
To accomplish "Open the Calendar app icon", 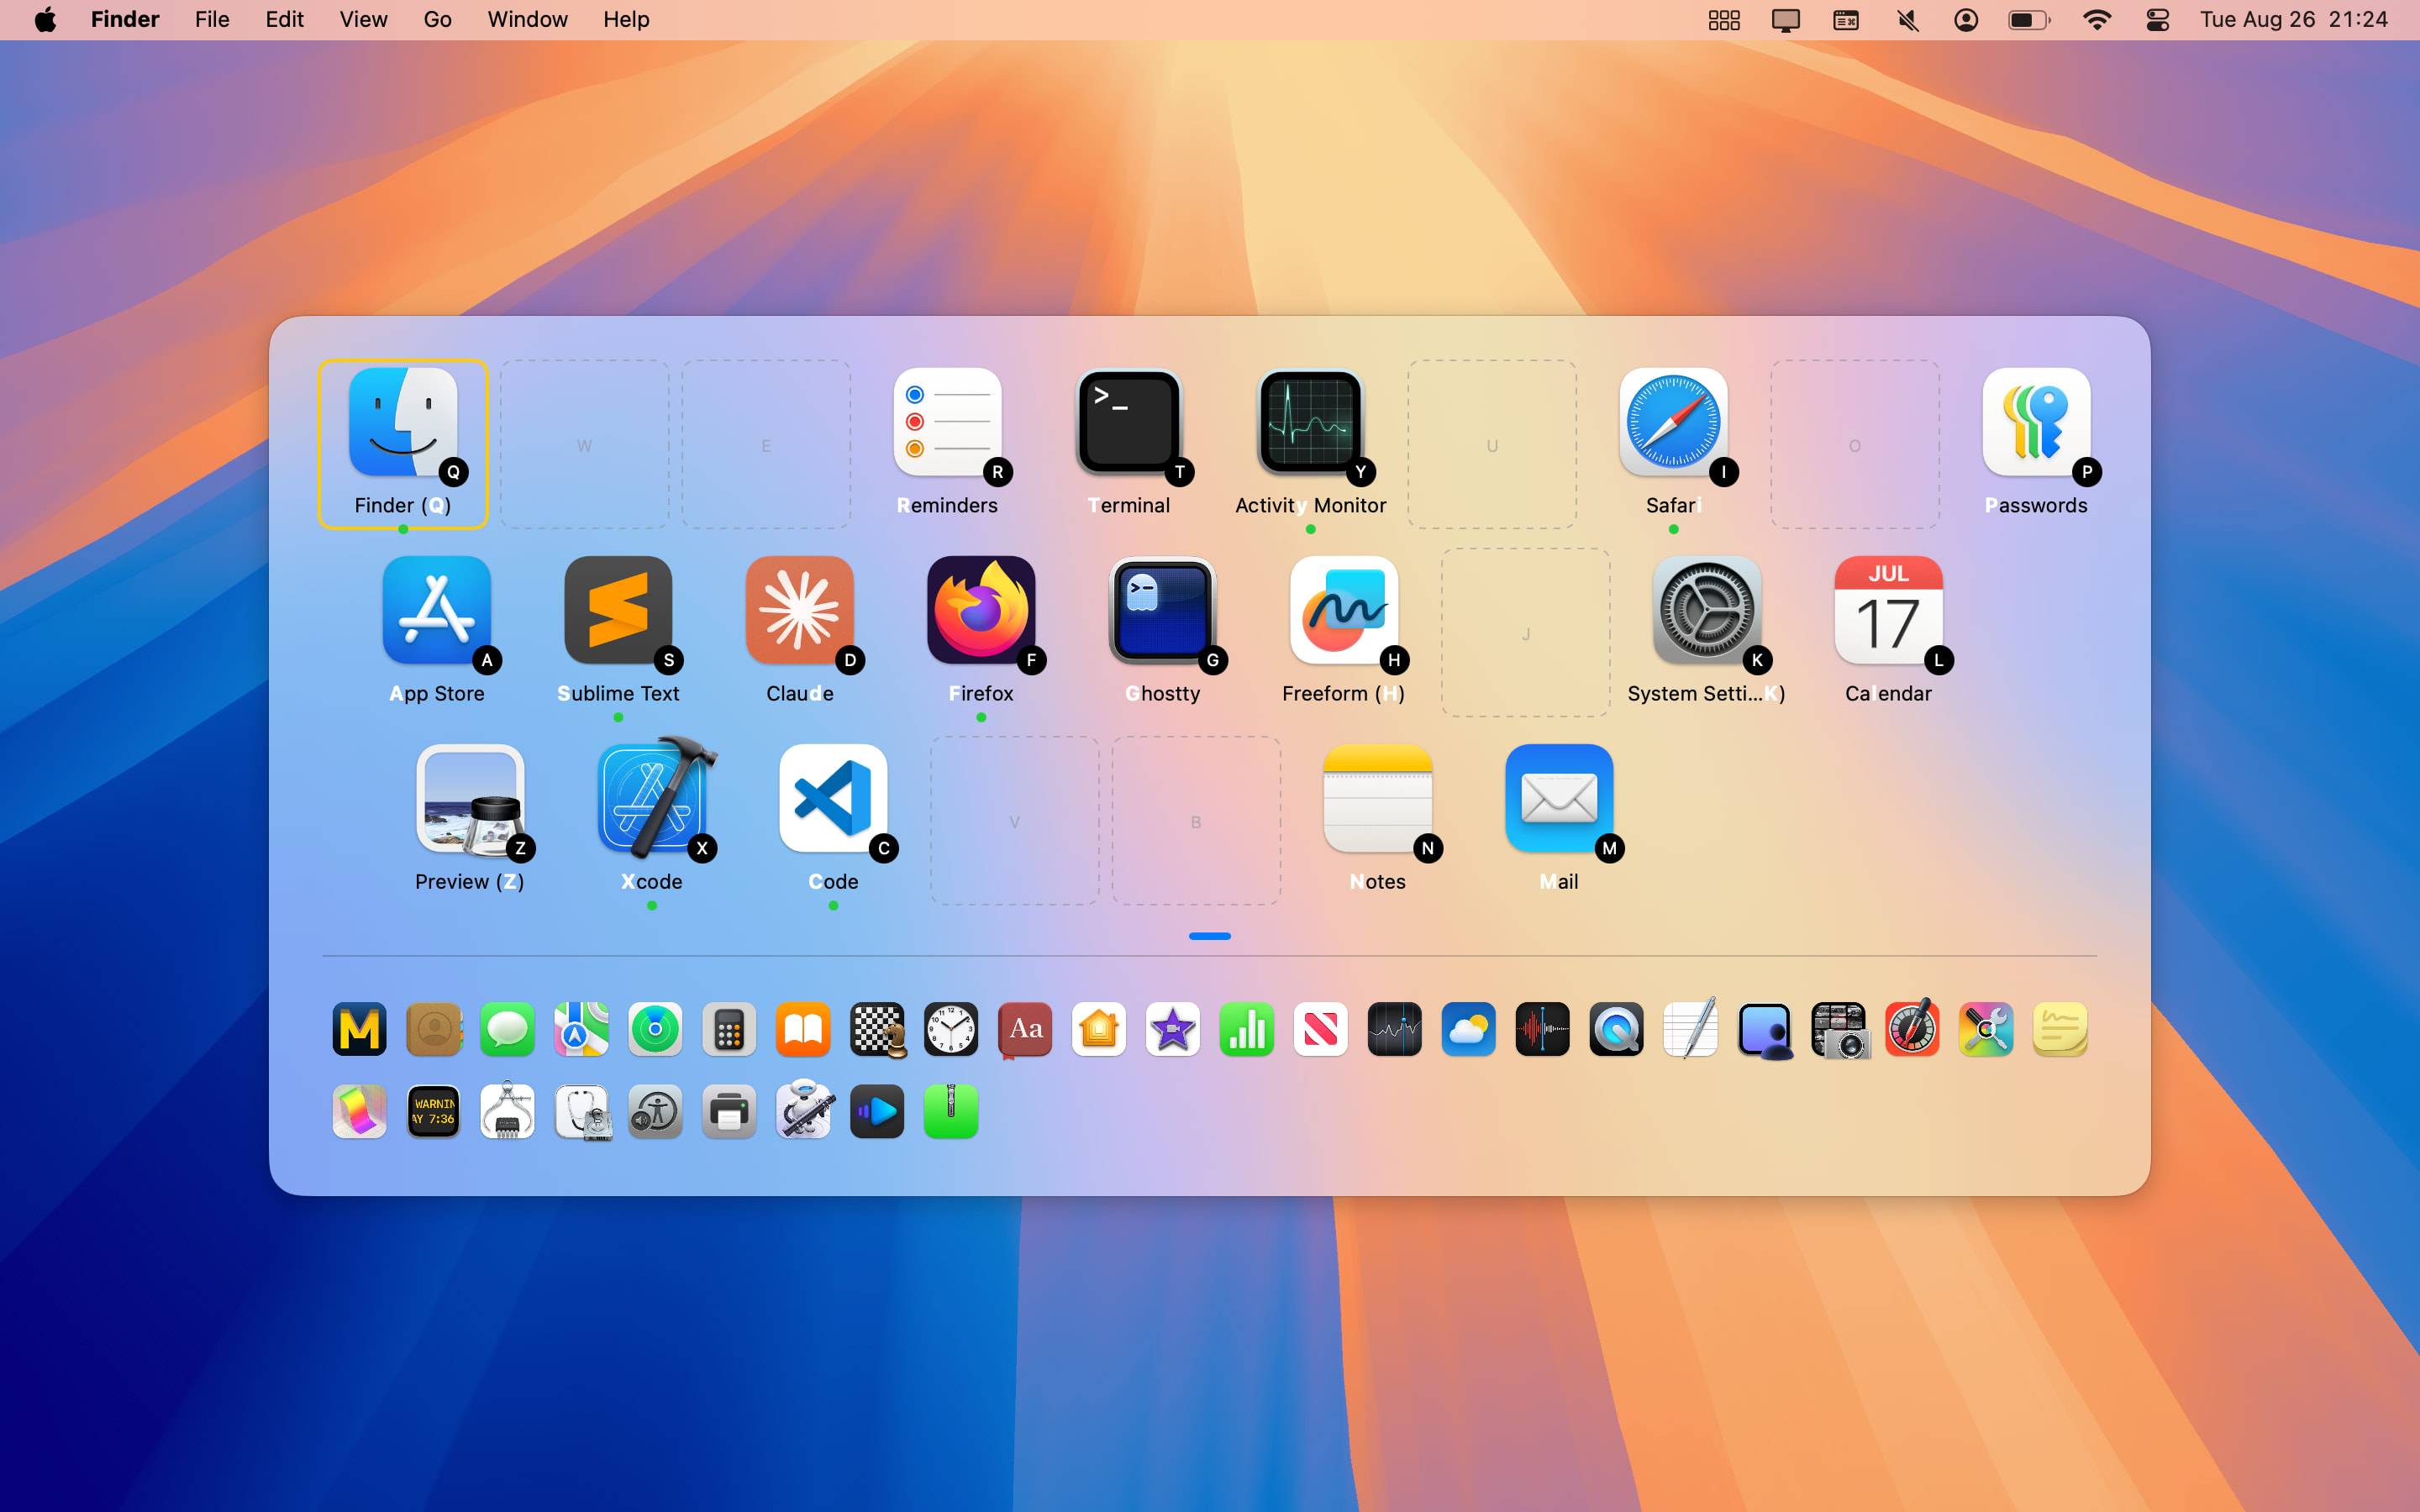I will point(1888,610).
